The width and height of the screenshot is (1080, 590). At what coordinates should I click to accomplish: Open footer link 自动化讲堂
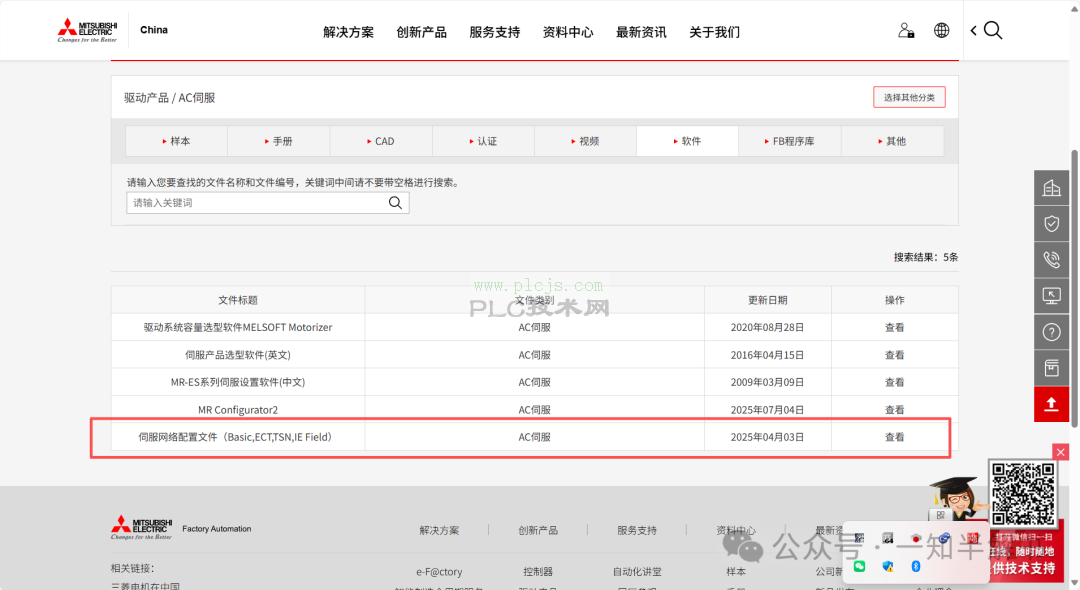(637, 571)
